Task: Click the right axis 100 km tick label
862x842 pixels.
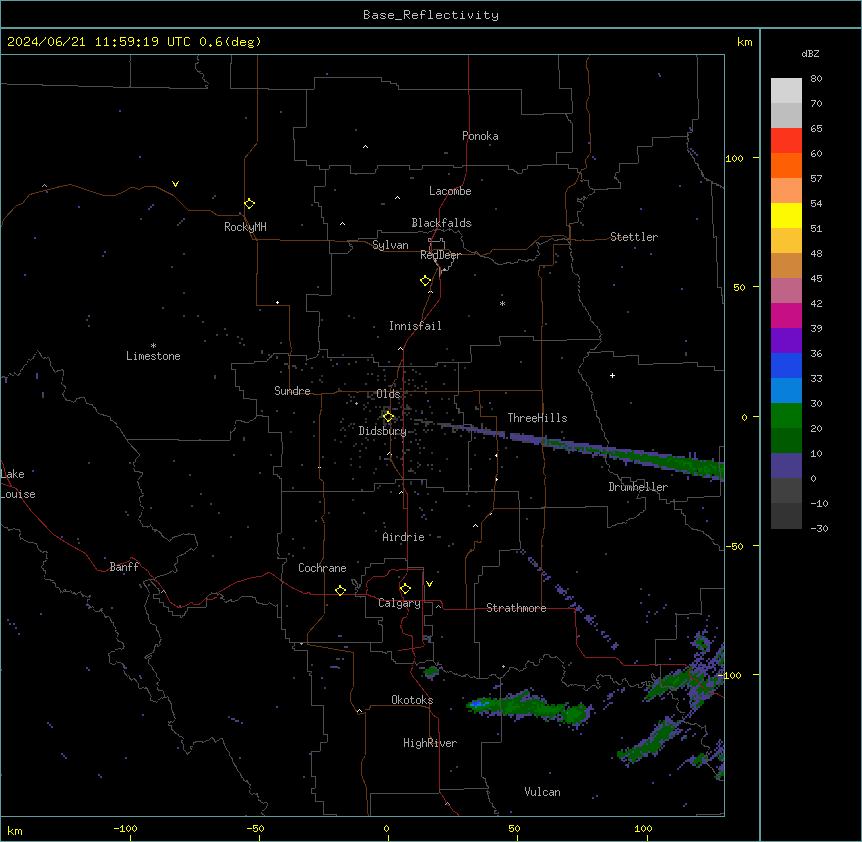Action: (734, 158)
